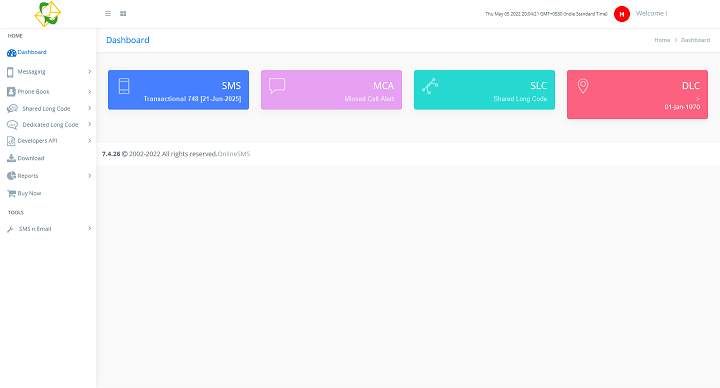Click the '01-Jan-1970' date text

pyautogui.click(x=682, y=107)
